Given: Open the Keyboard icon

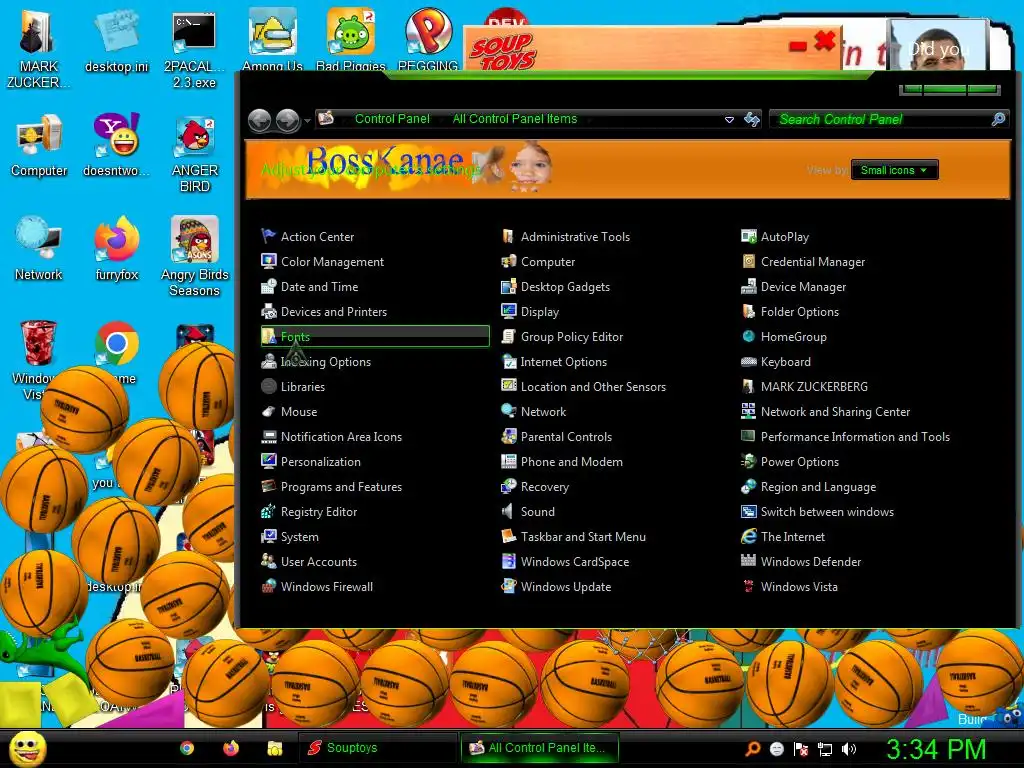Looking at the screenshot, I should (748, 361).
